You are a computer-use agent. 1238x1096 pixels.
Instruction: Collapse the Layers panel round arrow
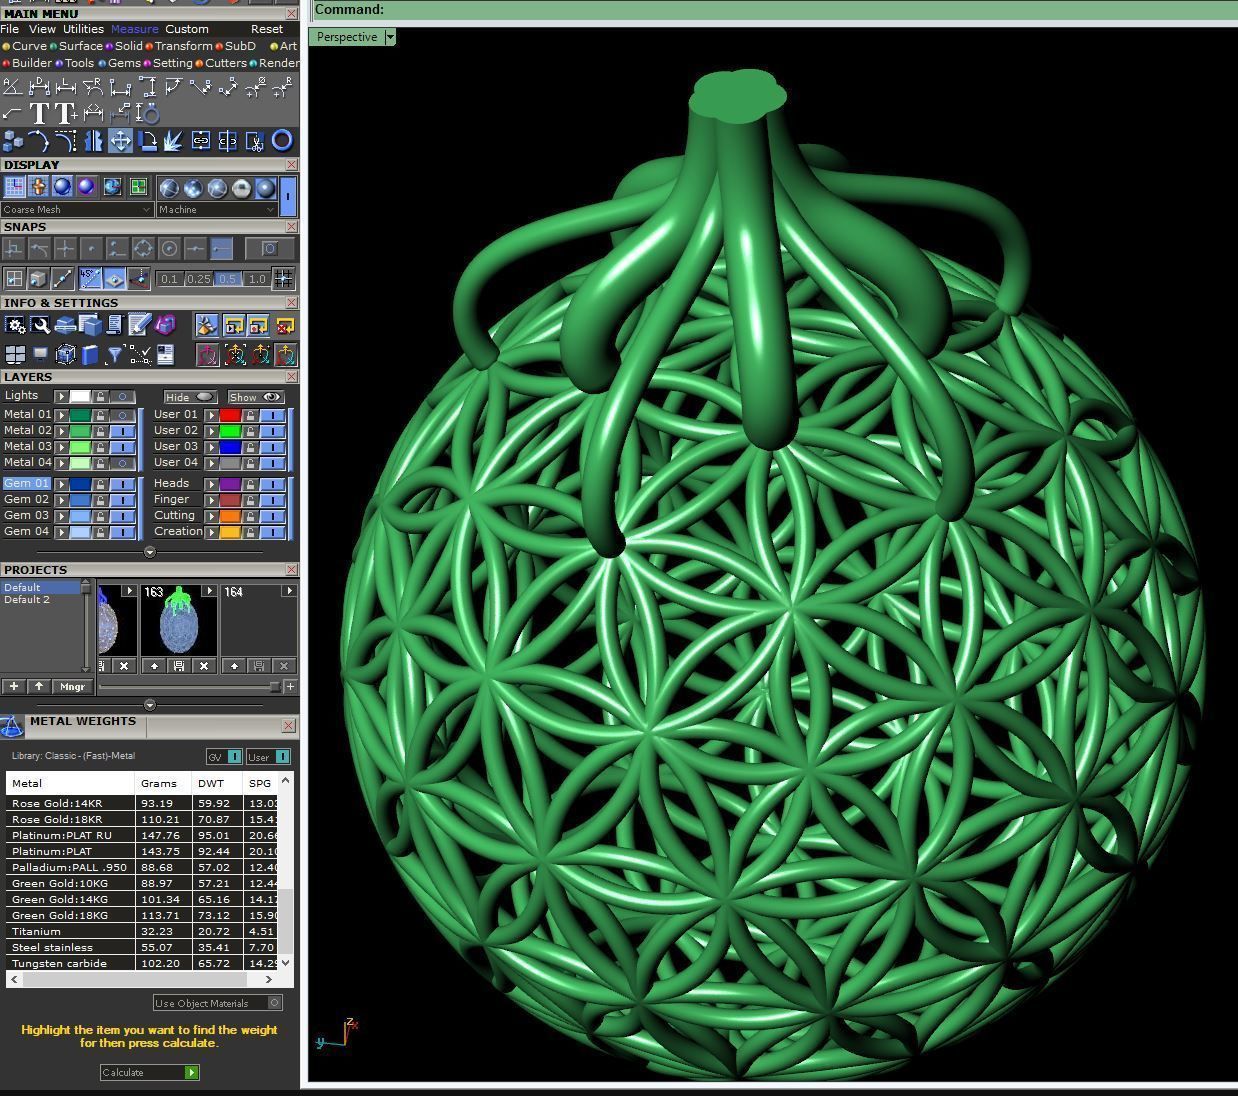pos(149,552)
